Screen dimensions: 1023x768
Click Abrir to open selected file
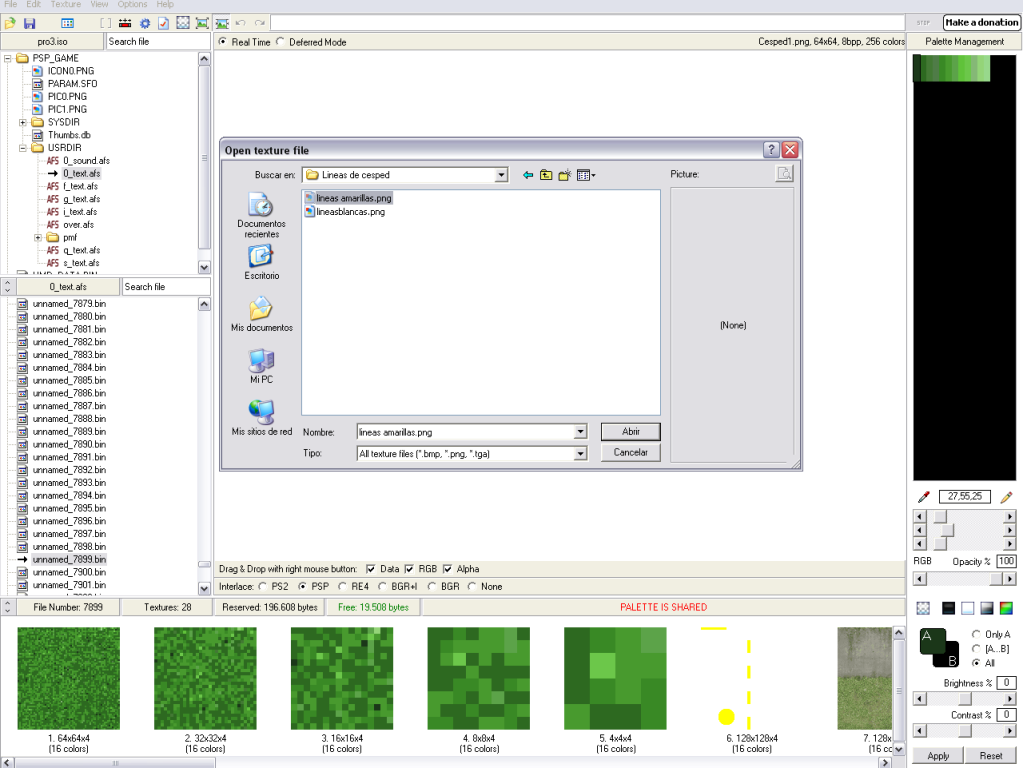pos(631,432)
